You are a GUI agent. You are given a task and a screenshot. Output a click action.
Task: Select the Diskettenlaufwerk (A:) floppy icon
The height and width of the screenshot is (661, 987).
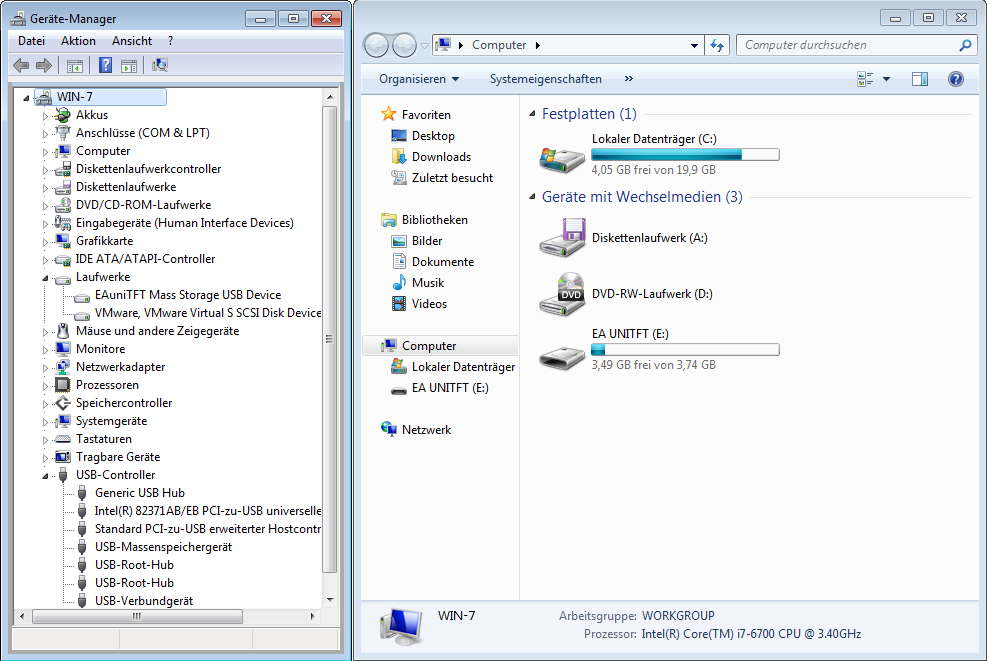point(561,238)
